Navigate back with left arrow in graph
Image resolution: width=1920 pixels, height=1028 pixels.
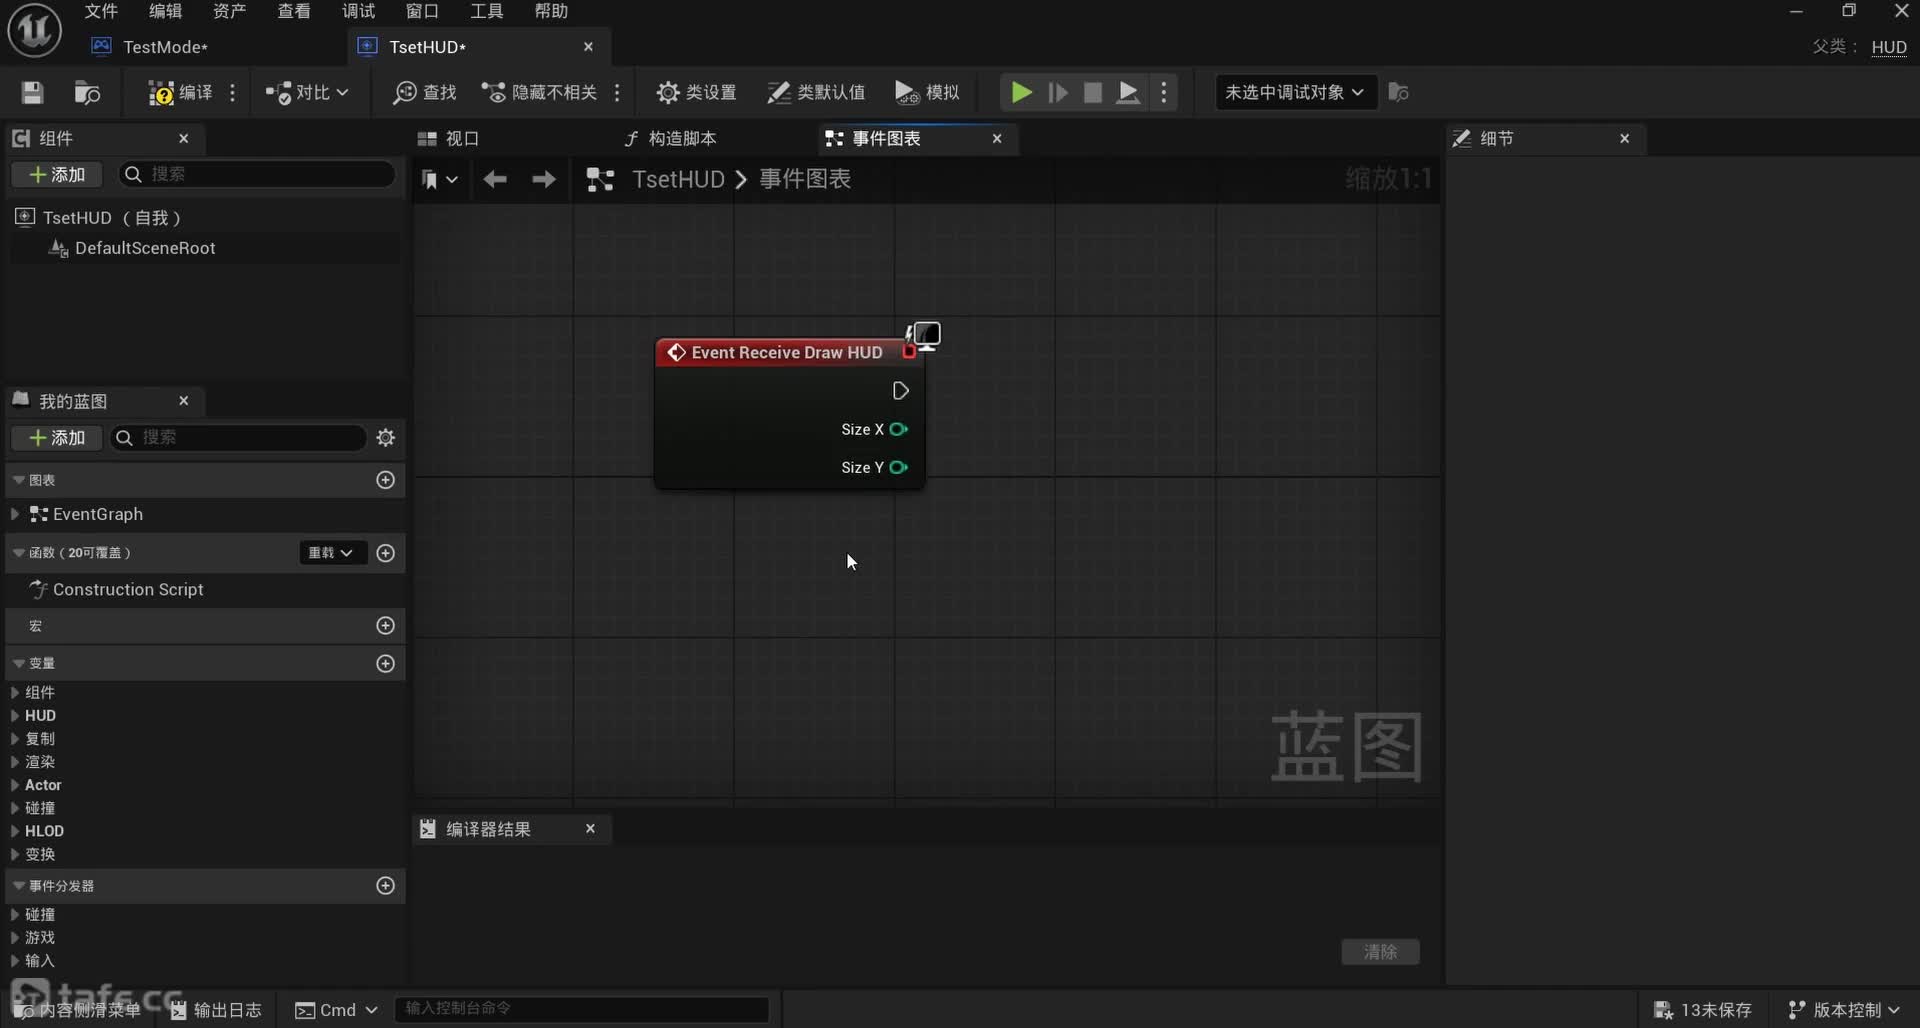[495, 179]
